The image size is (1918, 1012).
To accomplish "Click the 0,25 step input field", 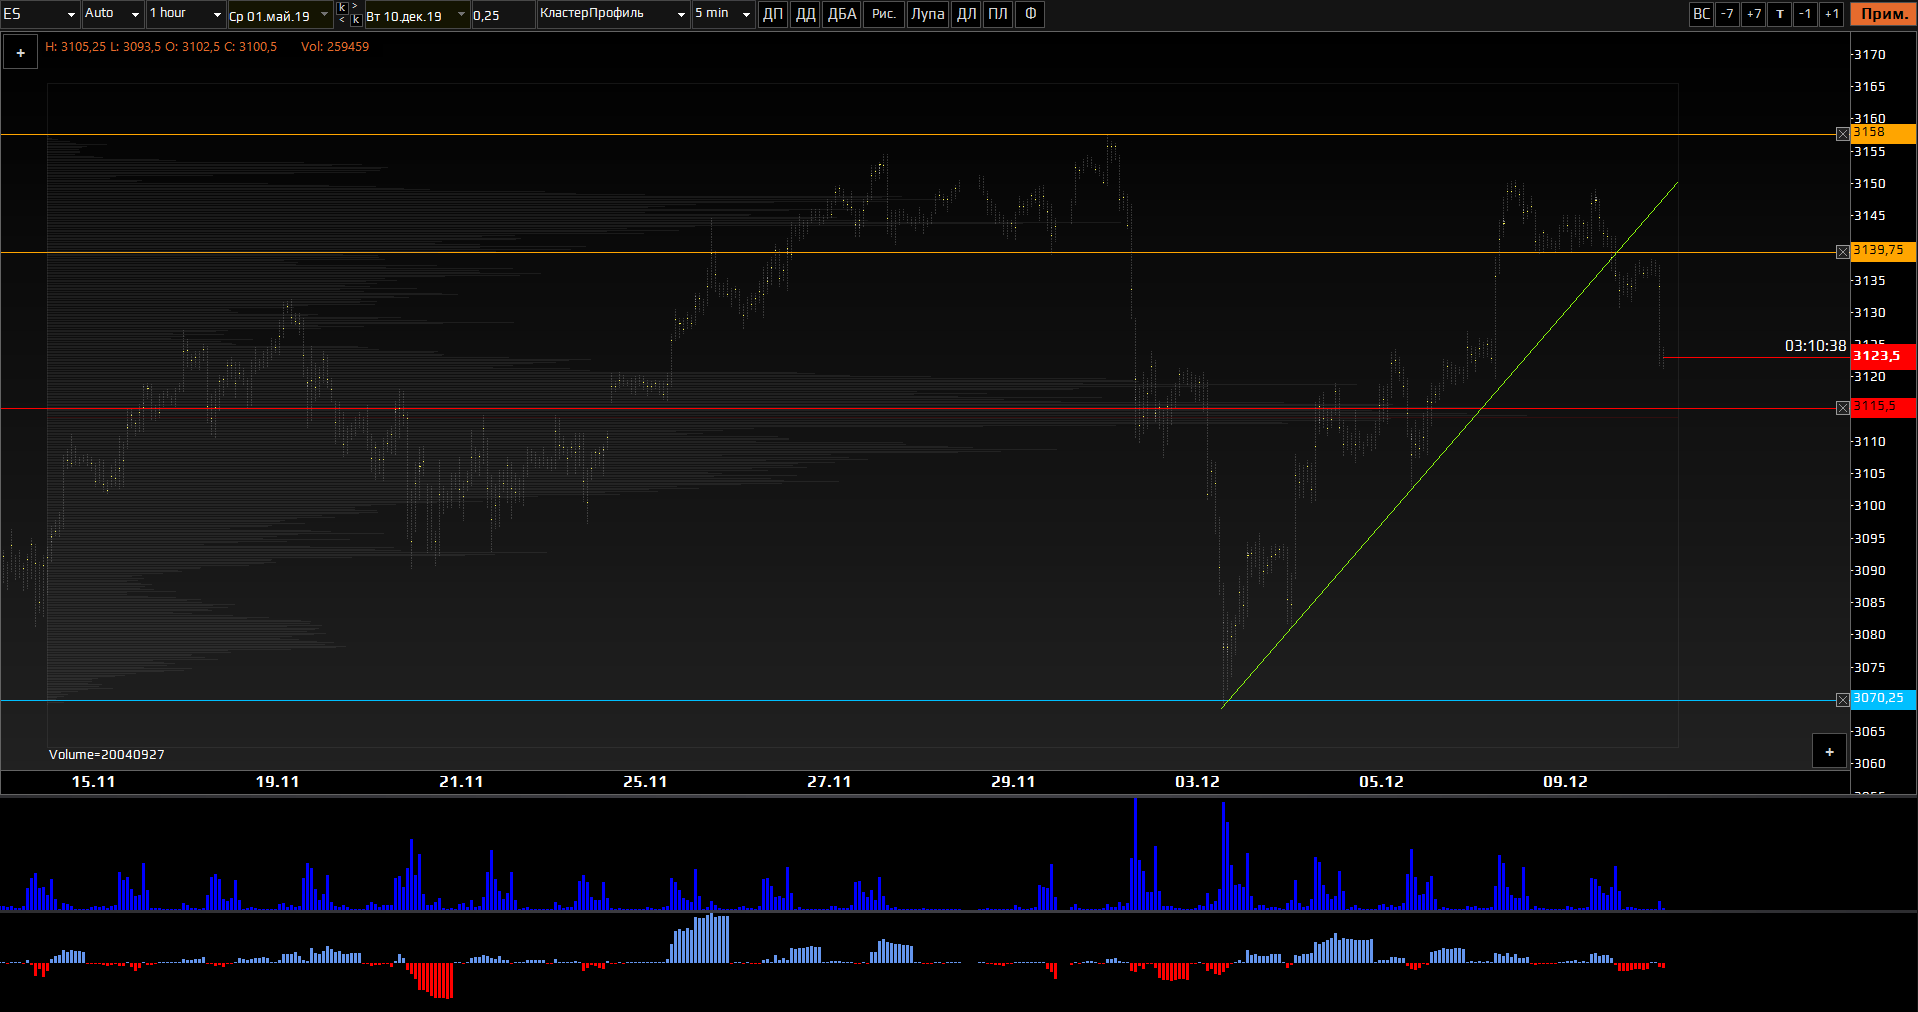I will [501, 15].
